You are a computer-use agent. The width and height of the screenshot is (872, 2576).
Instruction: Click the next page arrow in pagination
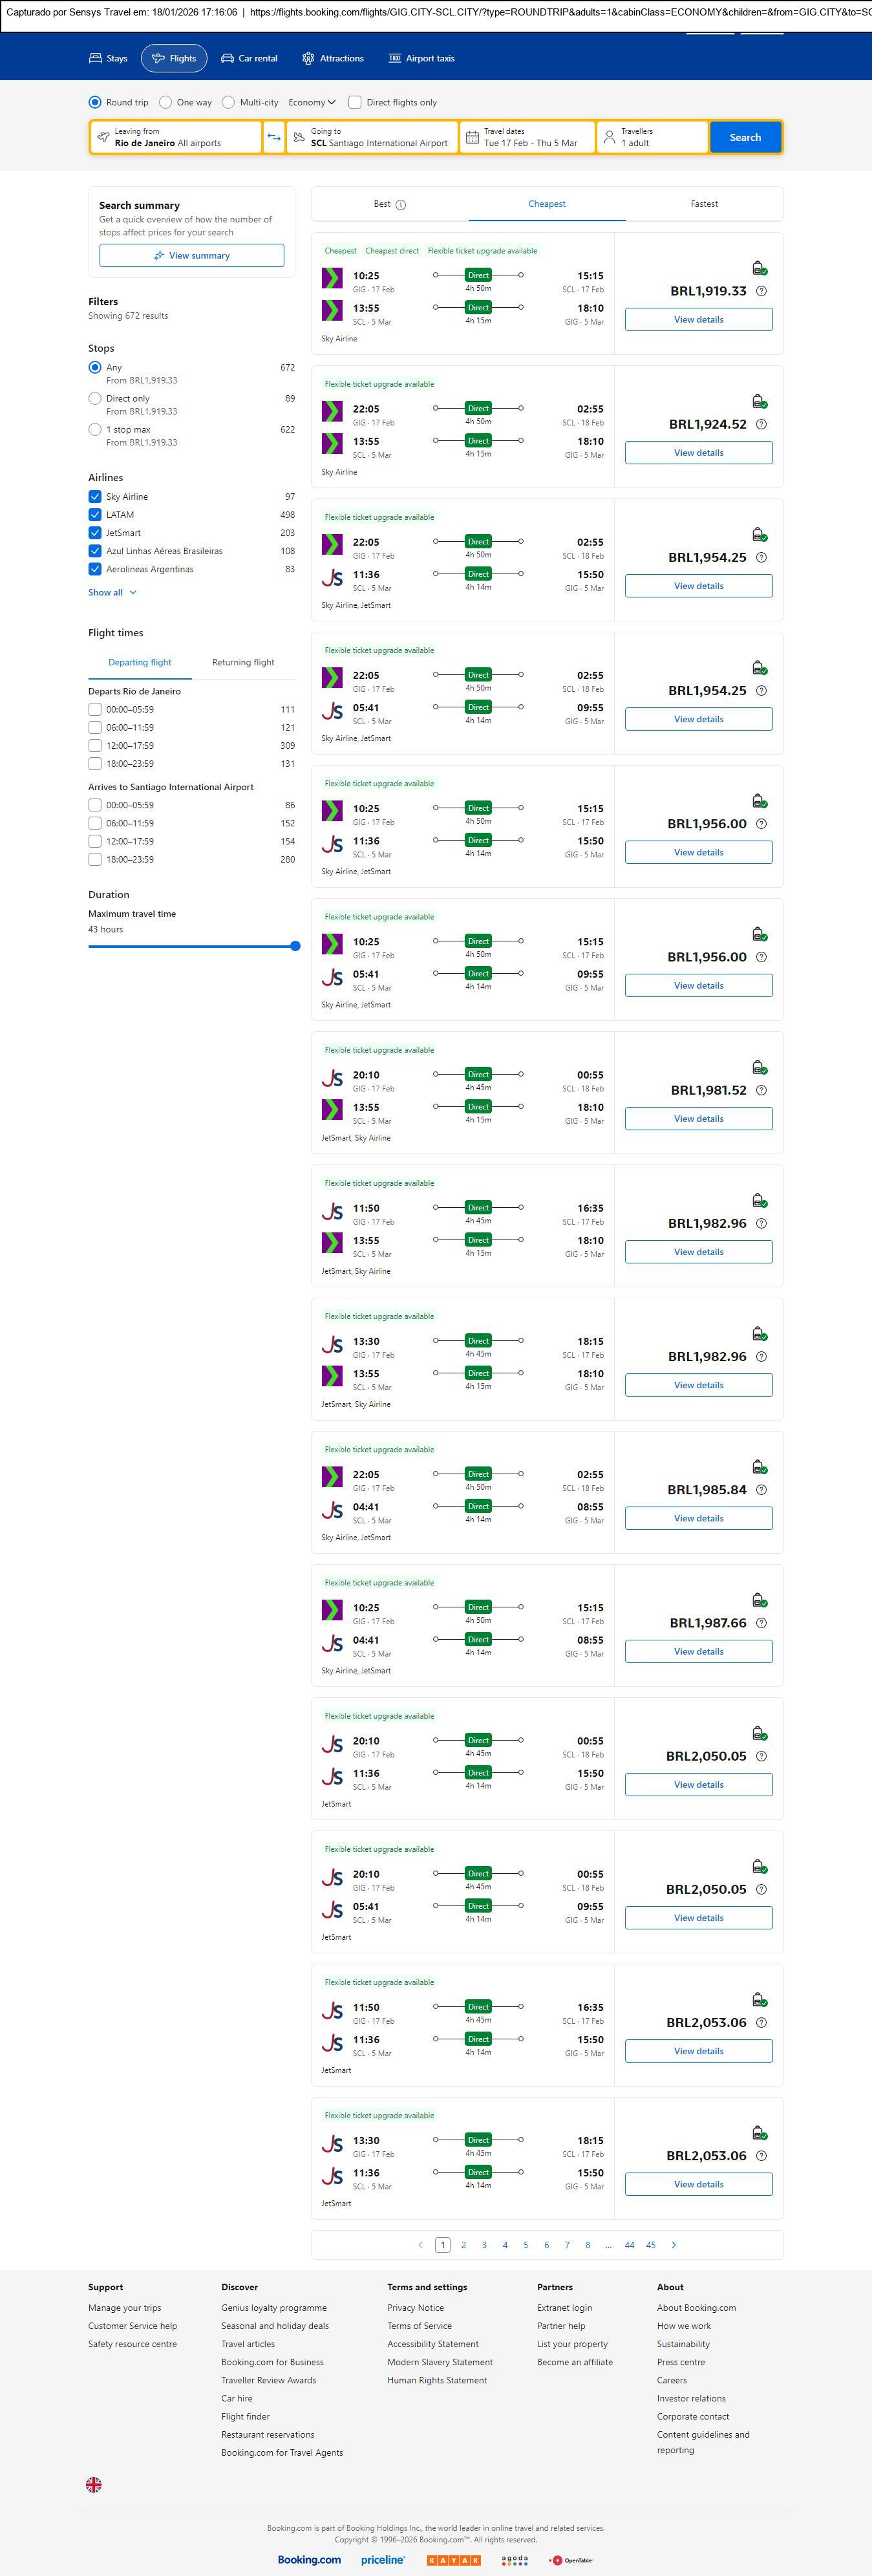[674, 2245]
